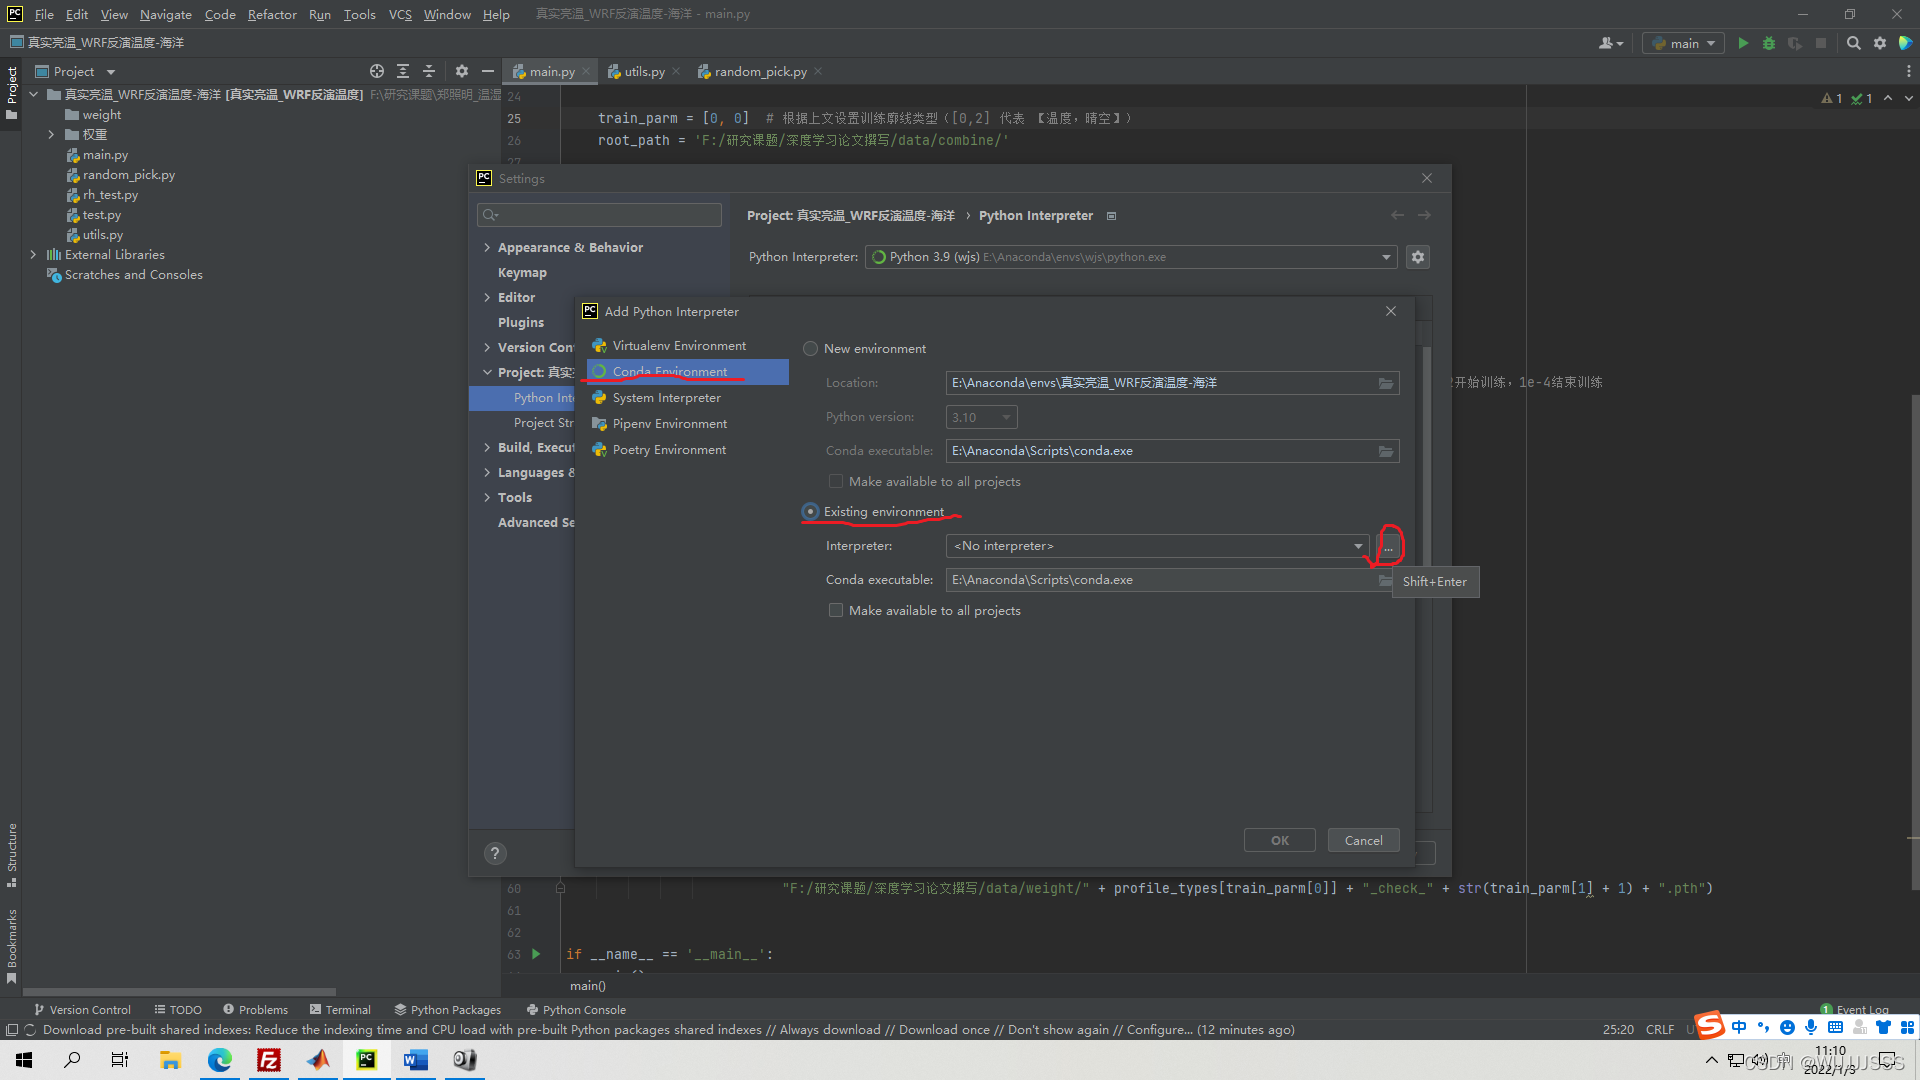Select the Existing environment radio button
Image resolution: width=1920 pixels, height=1080 pixels.
point(810,510)
